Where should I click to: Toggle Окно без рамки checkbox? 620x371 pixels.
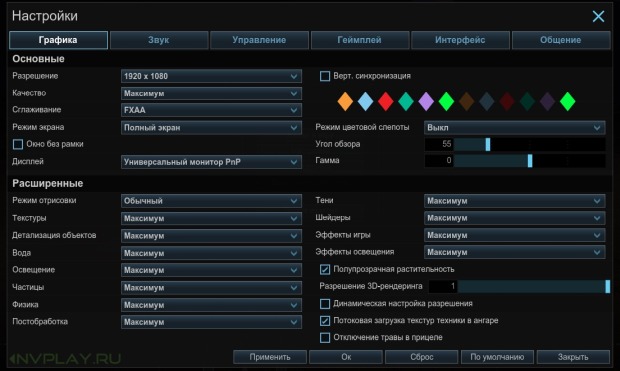tap(18, 144)
